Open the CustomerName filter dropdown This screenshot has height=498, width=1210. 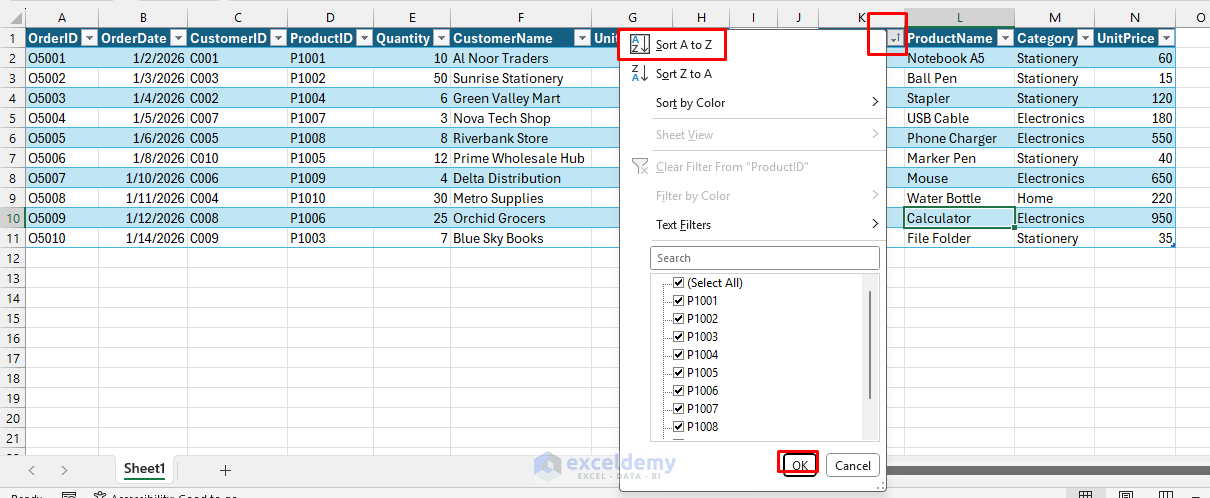click(x=581, y=38)
